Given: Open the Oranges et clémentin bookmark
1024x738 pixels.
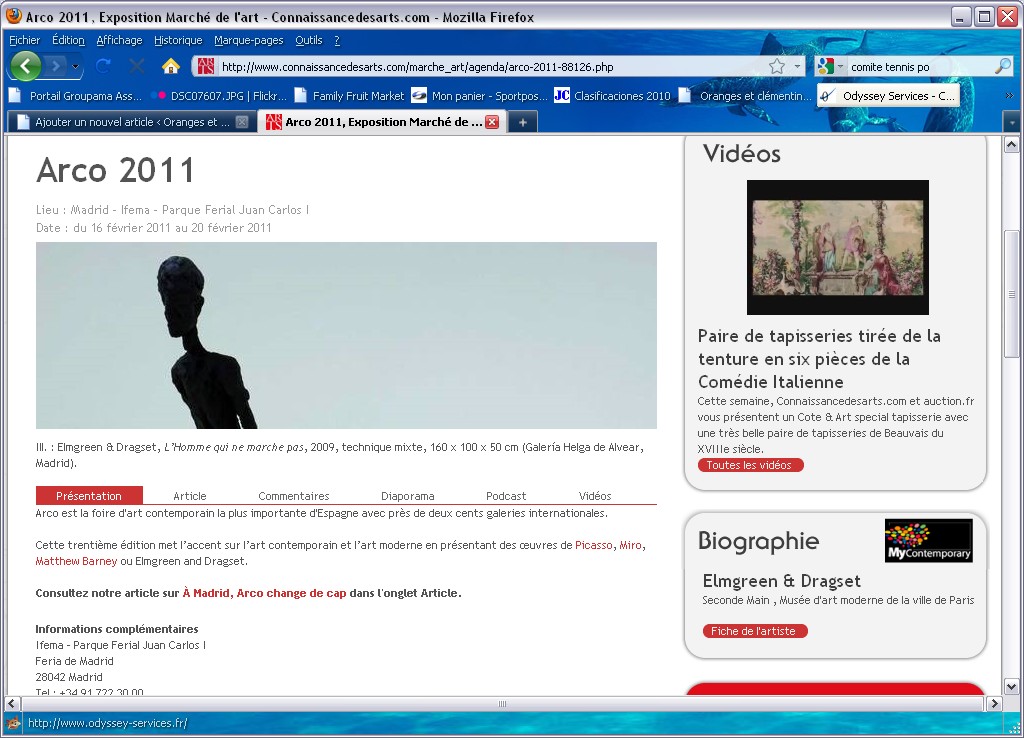Looking at the screenshot, I should (x=745, y=96).
